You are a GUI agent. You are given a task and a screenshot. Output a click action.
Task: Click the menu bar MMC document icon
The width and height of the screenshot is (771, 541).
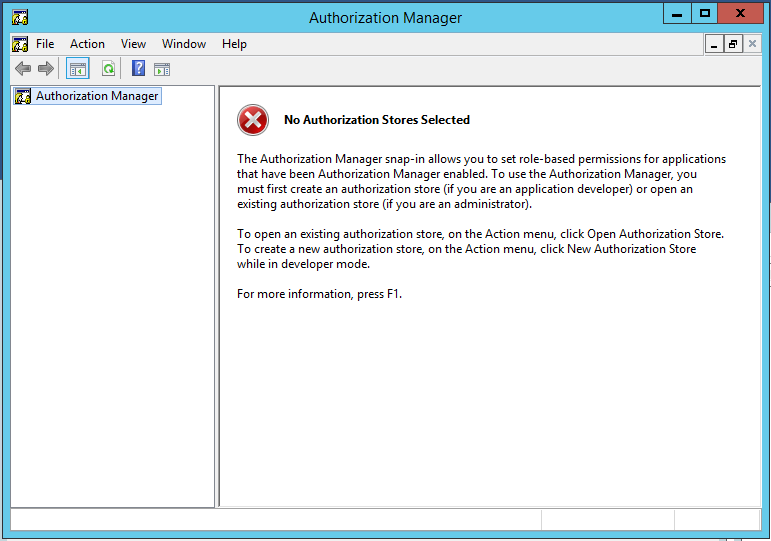(20, 44)
